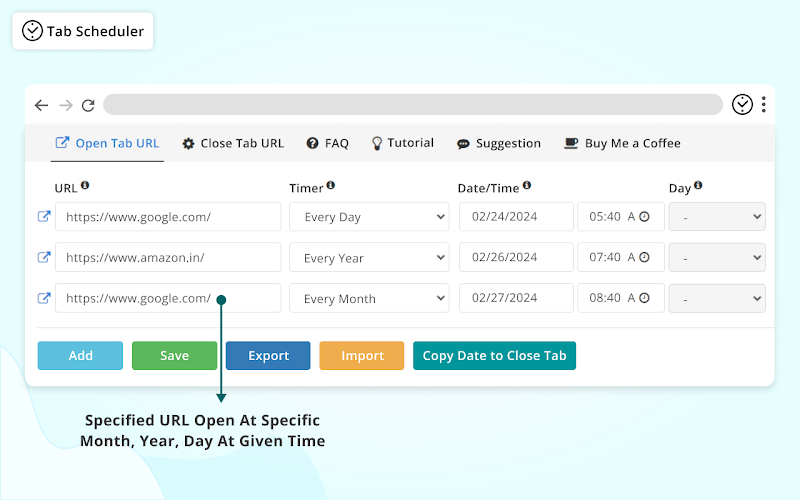This screenshot has width=800, height=500.
Task: Click the 02/24/2024 date field
Action: 516,217
